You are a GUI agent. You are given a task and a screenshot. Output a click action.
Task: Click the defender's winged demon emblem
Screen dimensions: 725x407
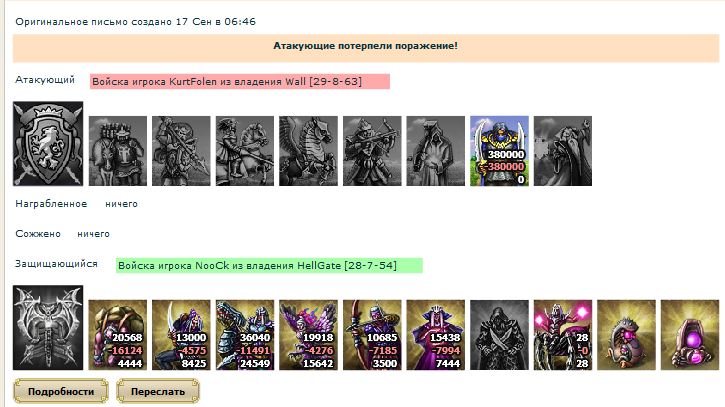click(48, 327)
